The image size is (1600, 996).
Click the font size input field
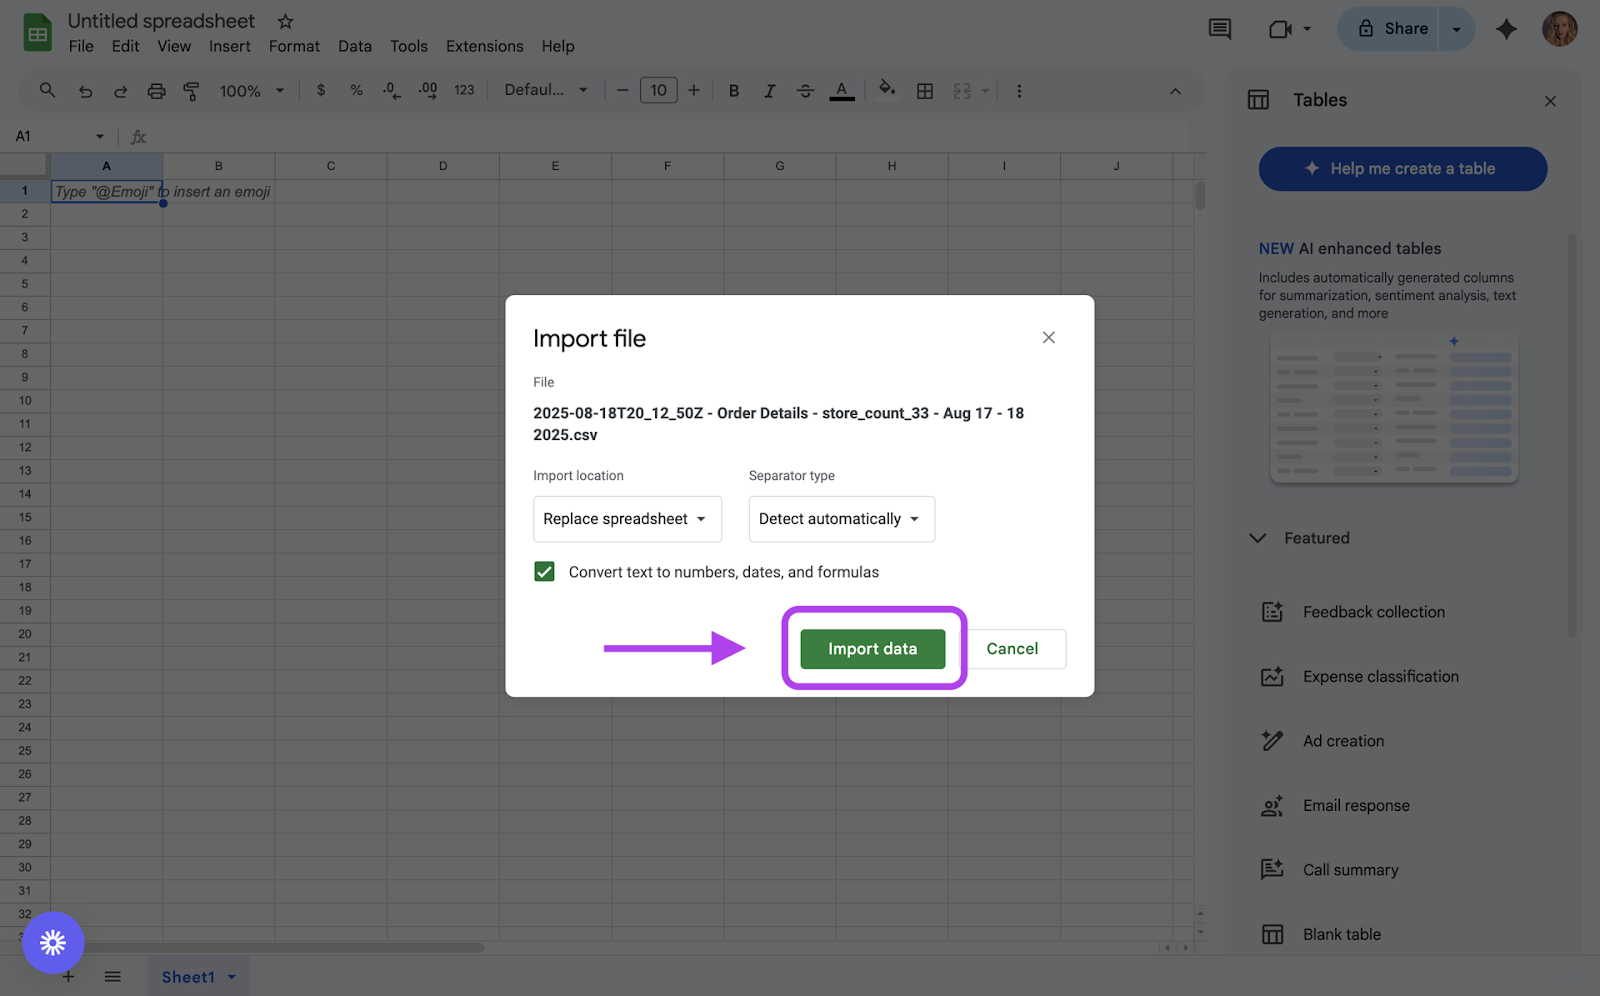click(x=658, y=91)
